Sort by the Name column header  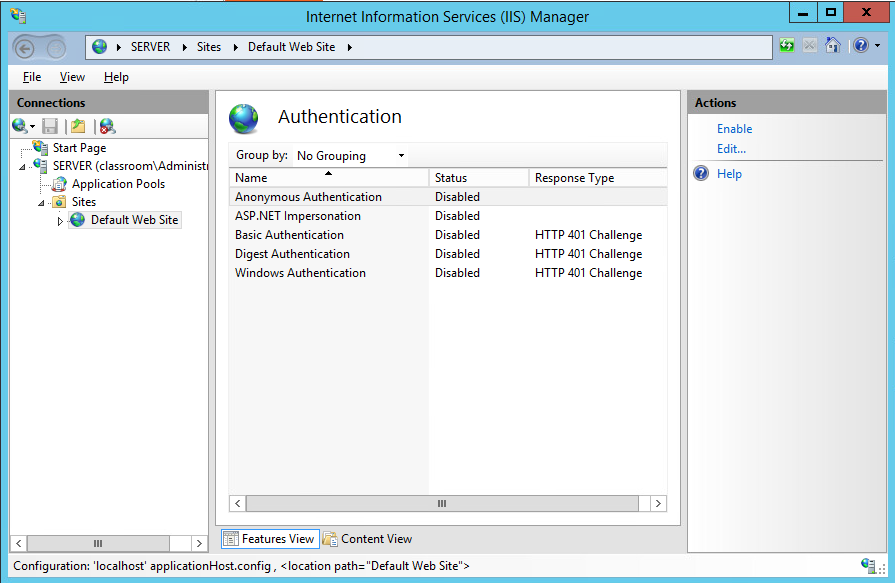tap(329, 178)
